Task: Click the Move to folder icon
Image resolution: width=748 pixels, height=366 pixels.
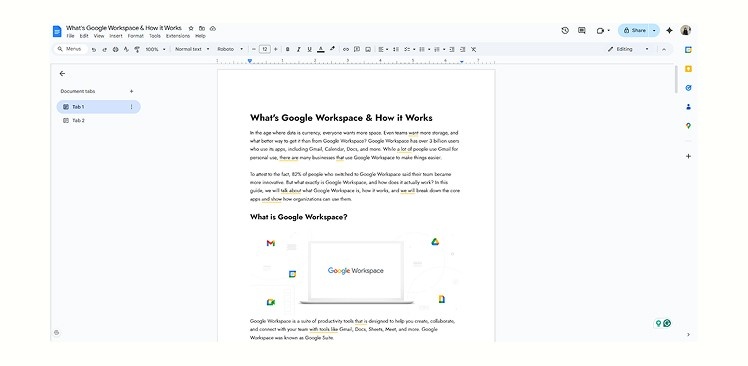Action: (202, 29)
